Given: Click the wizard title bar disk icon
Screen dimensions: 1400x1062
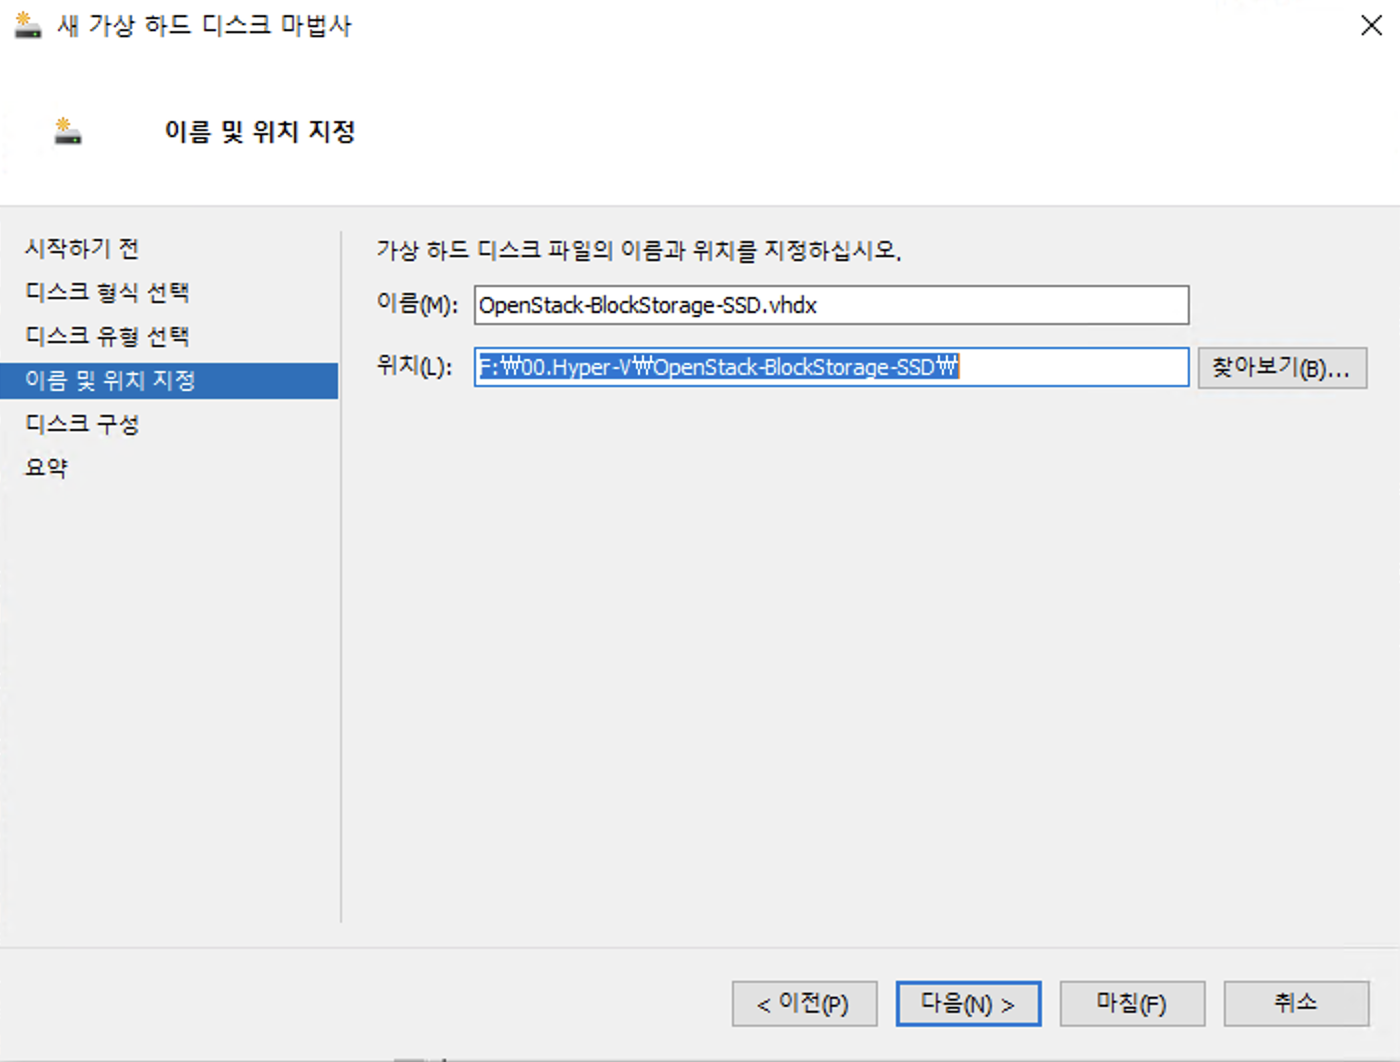Looking at the screenshot, I should [28, 25].
